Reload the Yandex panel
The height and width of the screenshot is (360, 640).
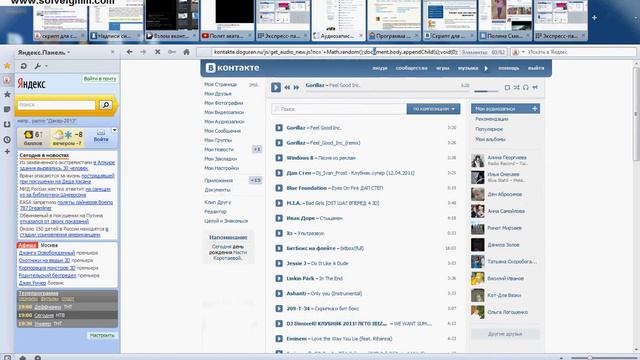[x=24, y=66]
